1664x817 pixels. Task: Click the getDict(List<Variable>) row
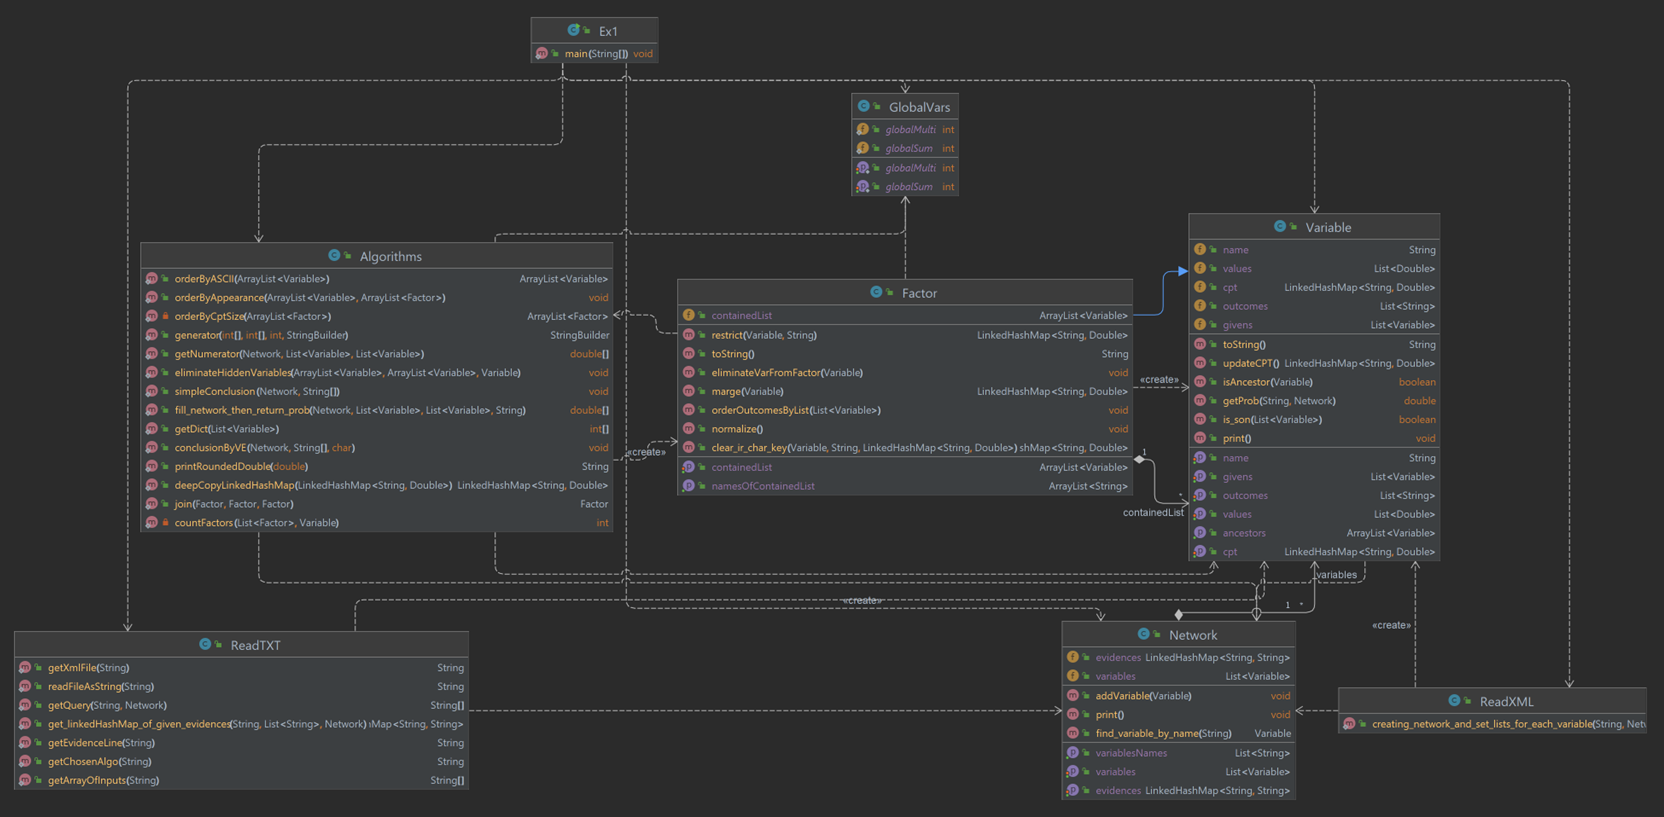point(377,429)
